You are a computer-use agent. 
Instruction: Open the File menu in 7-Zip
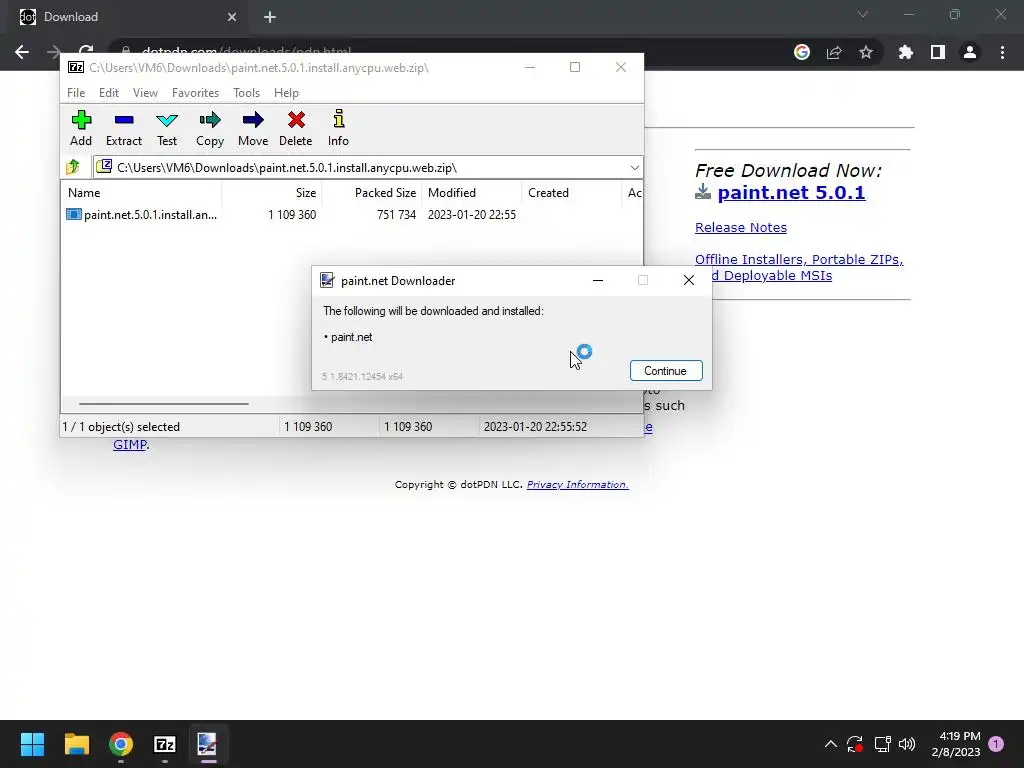[76, 93]
